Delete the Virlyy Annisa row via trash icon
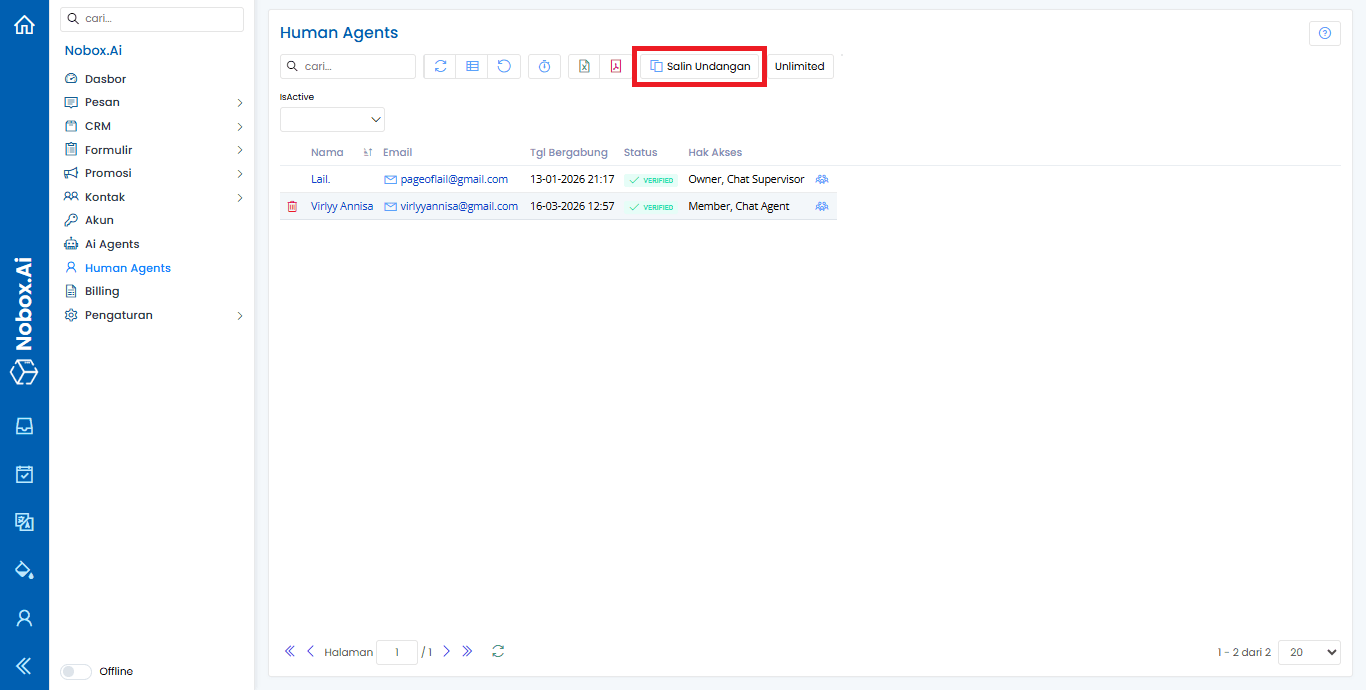Viewport: 1366px width, 690px height. tap(292, 206)
